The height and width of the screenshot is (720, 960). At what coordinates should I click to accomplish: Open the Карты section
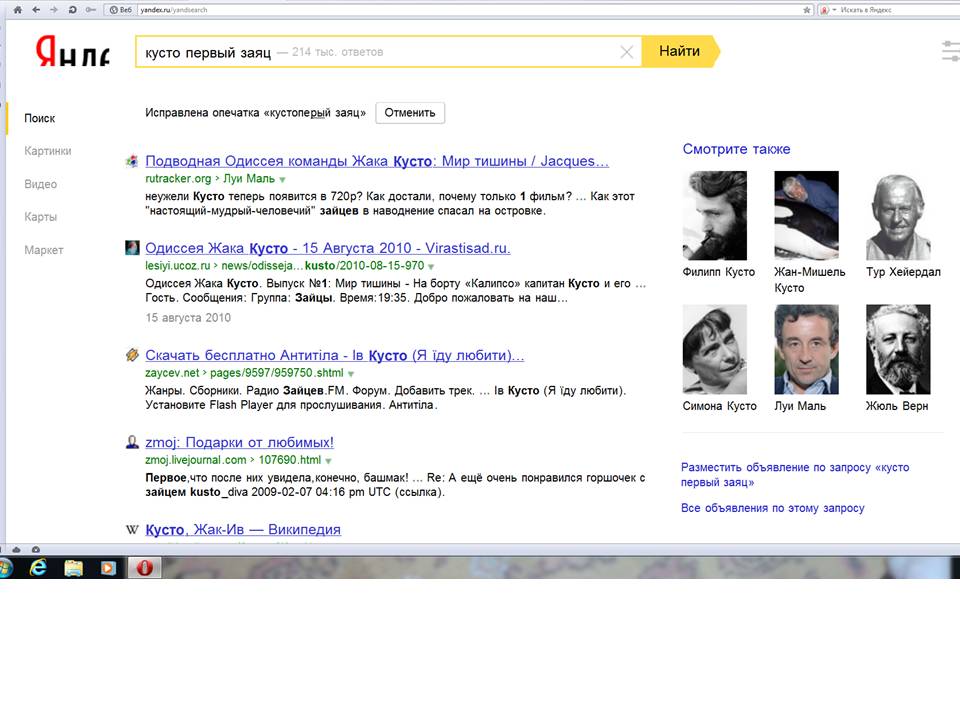click(x=41, y=217)
